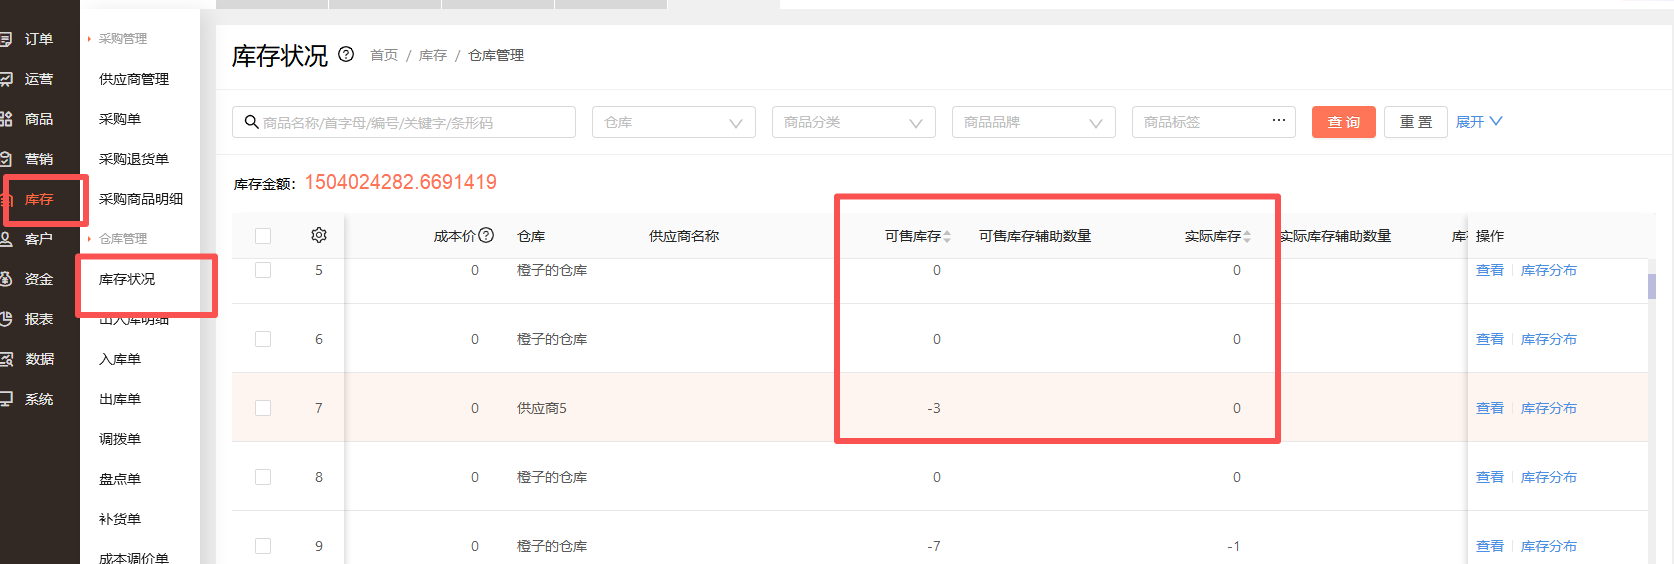Click the 查询 search button
The width and height of the screenshot is (1674, 564).
coord(1344,122)
